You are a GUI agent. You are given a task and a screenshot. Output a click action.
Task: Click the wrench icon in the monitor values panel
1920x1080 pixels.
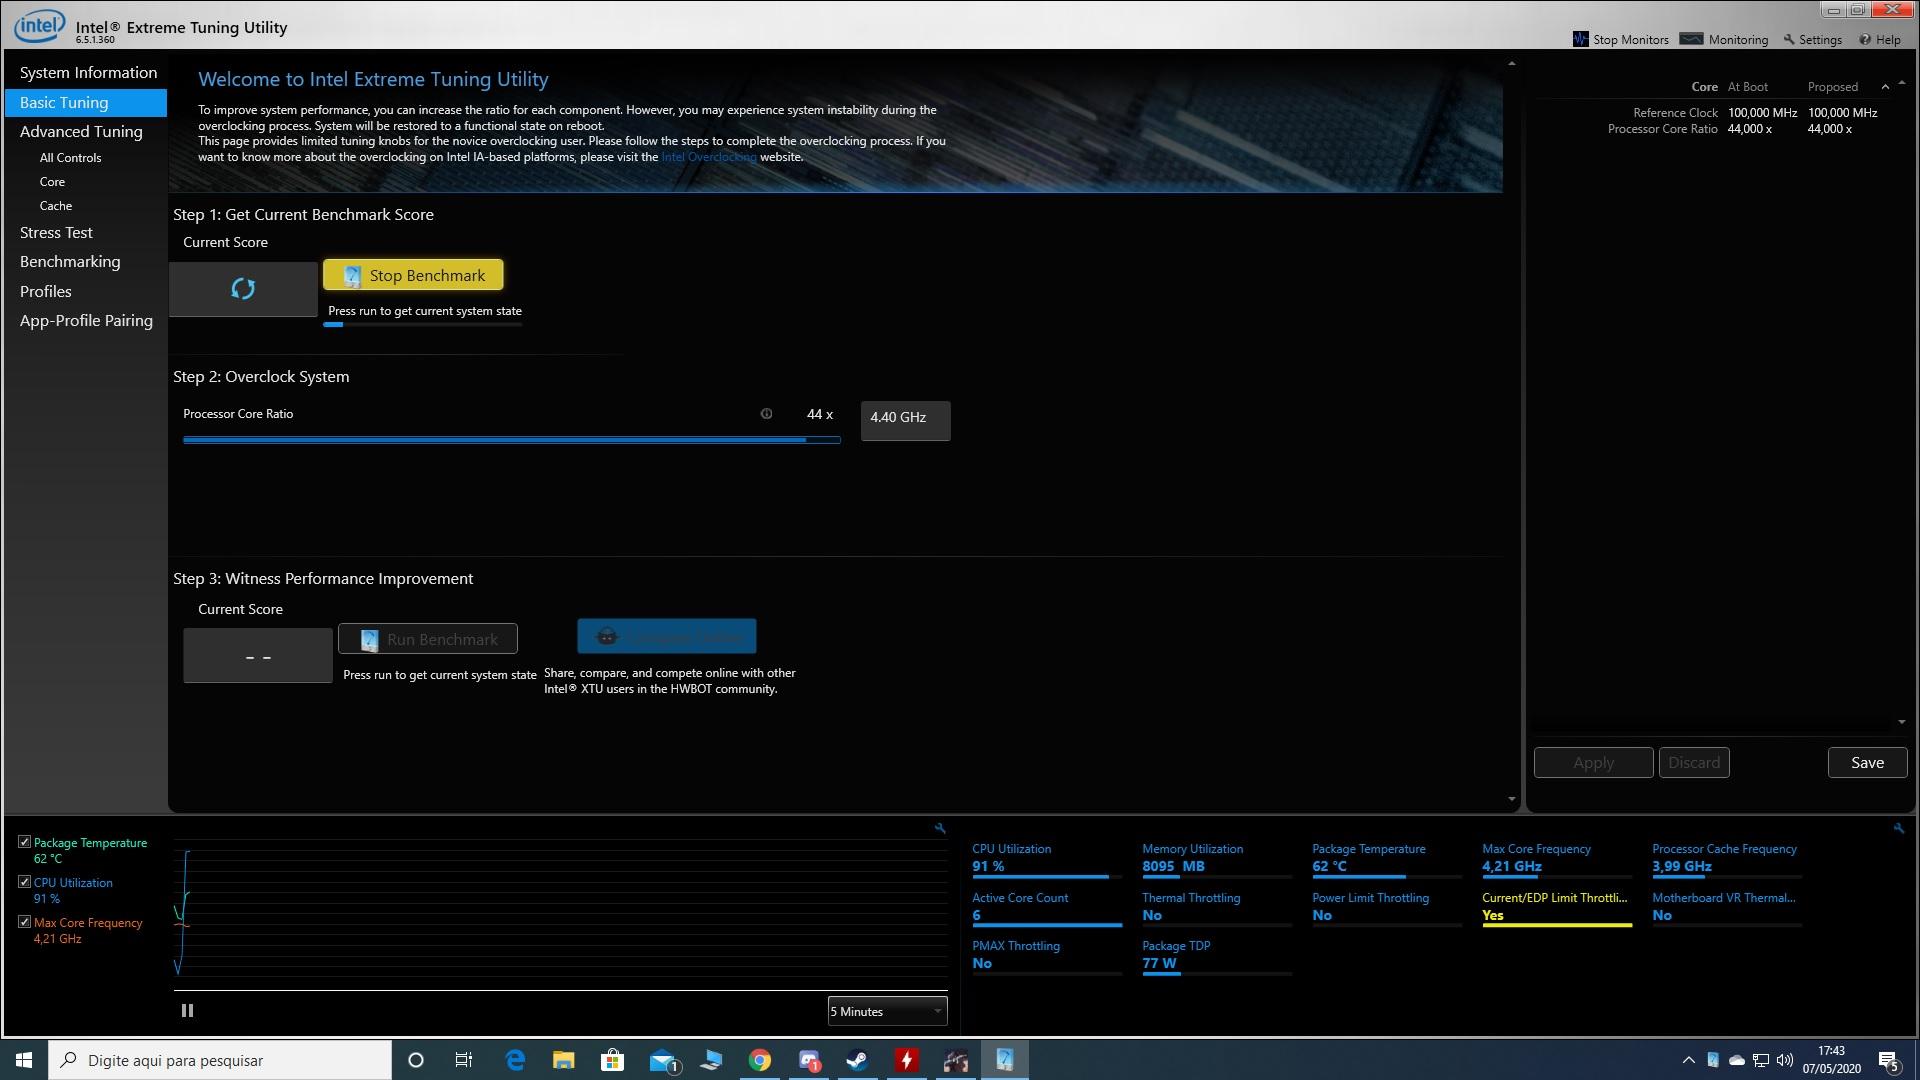click(x=1899, y=828)
